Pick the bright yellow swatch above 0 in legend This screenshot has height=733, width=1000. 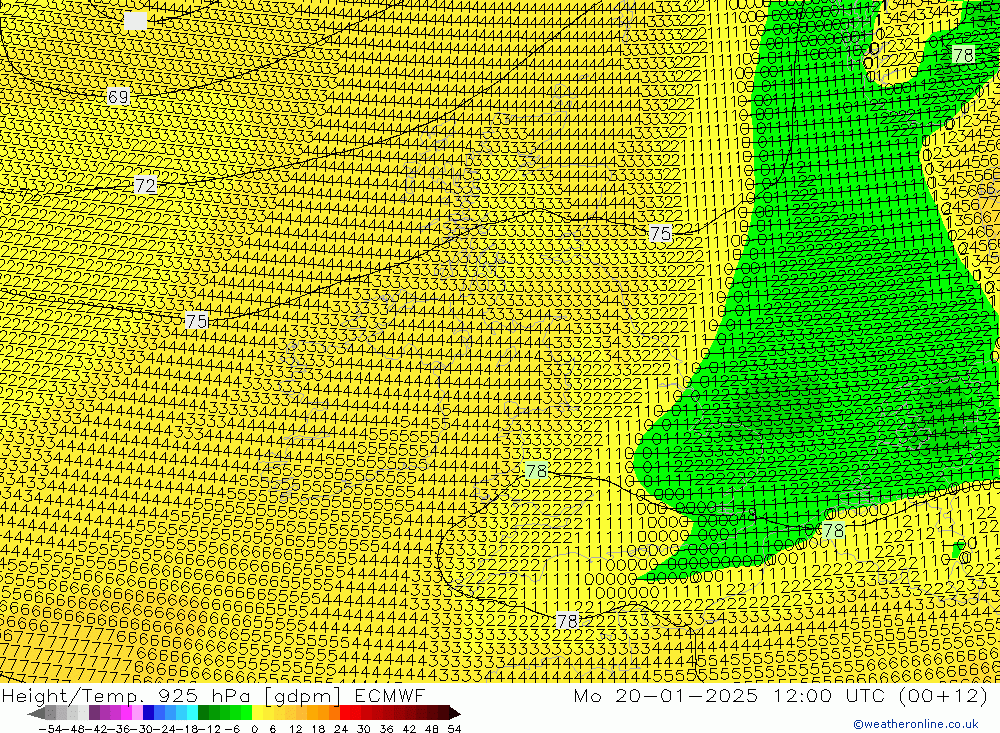tap(258, 713)
